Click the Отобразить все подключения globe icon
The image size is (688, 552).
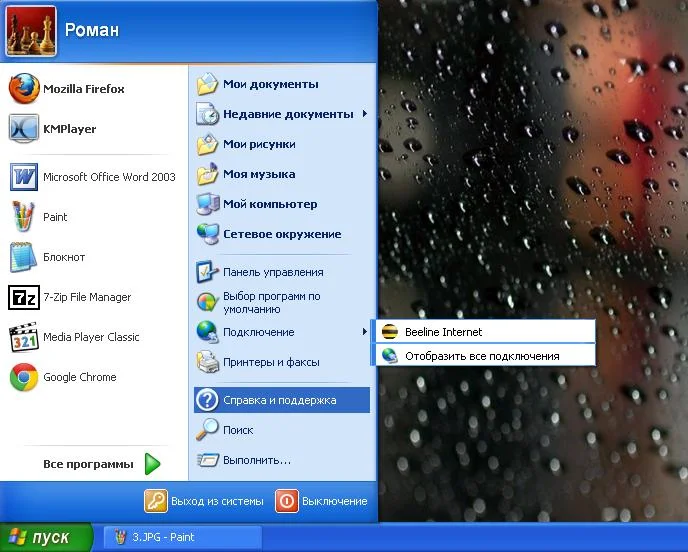389,356
